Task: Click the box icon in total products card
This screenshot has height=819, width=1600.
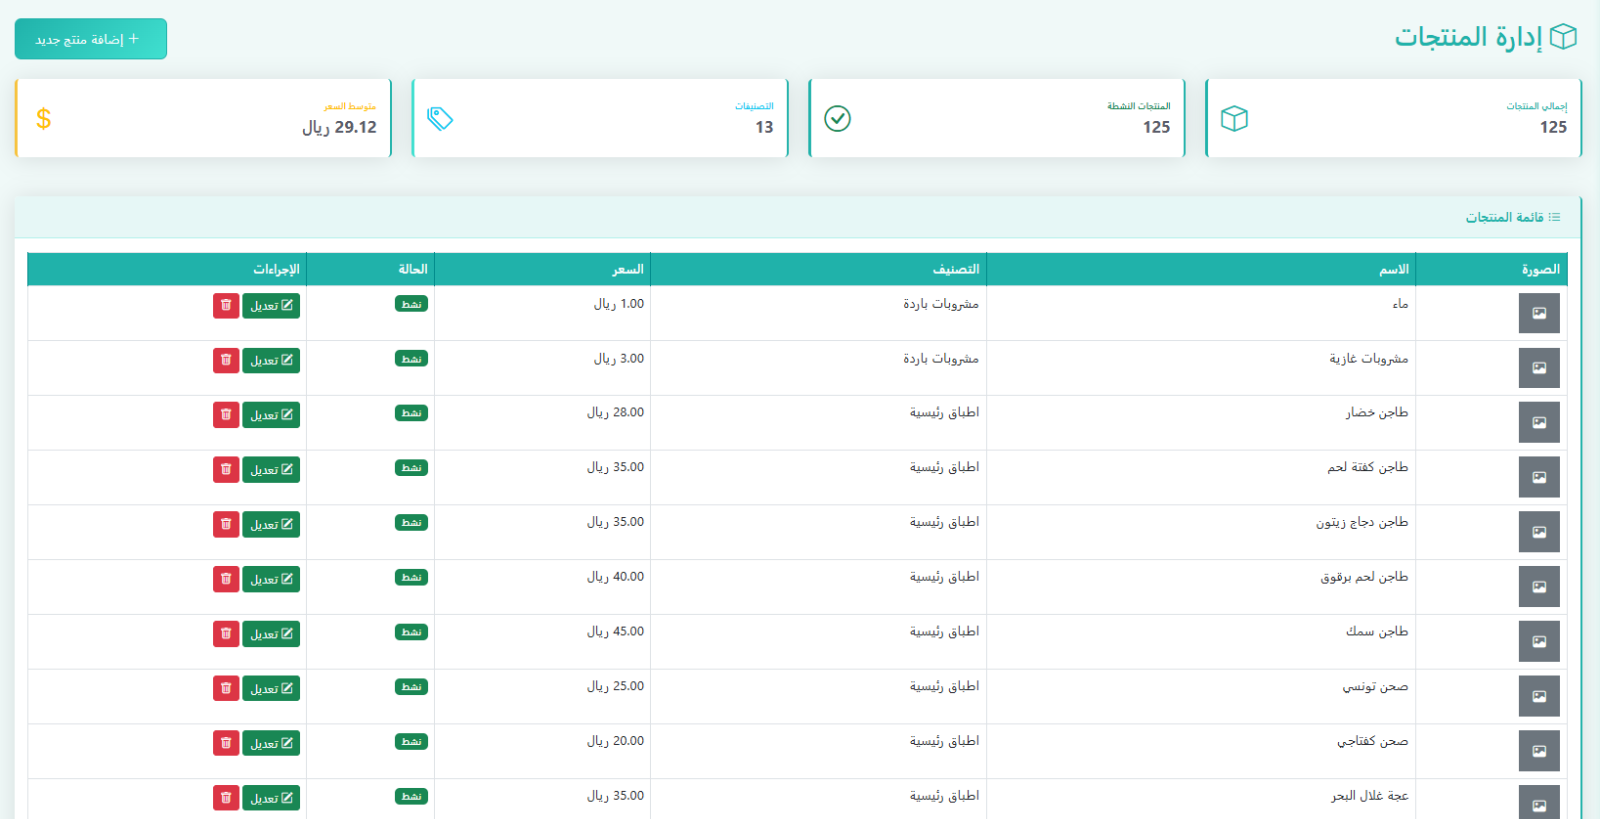Action: [x=1234, y=119]
